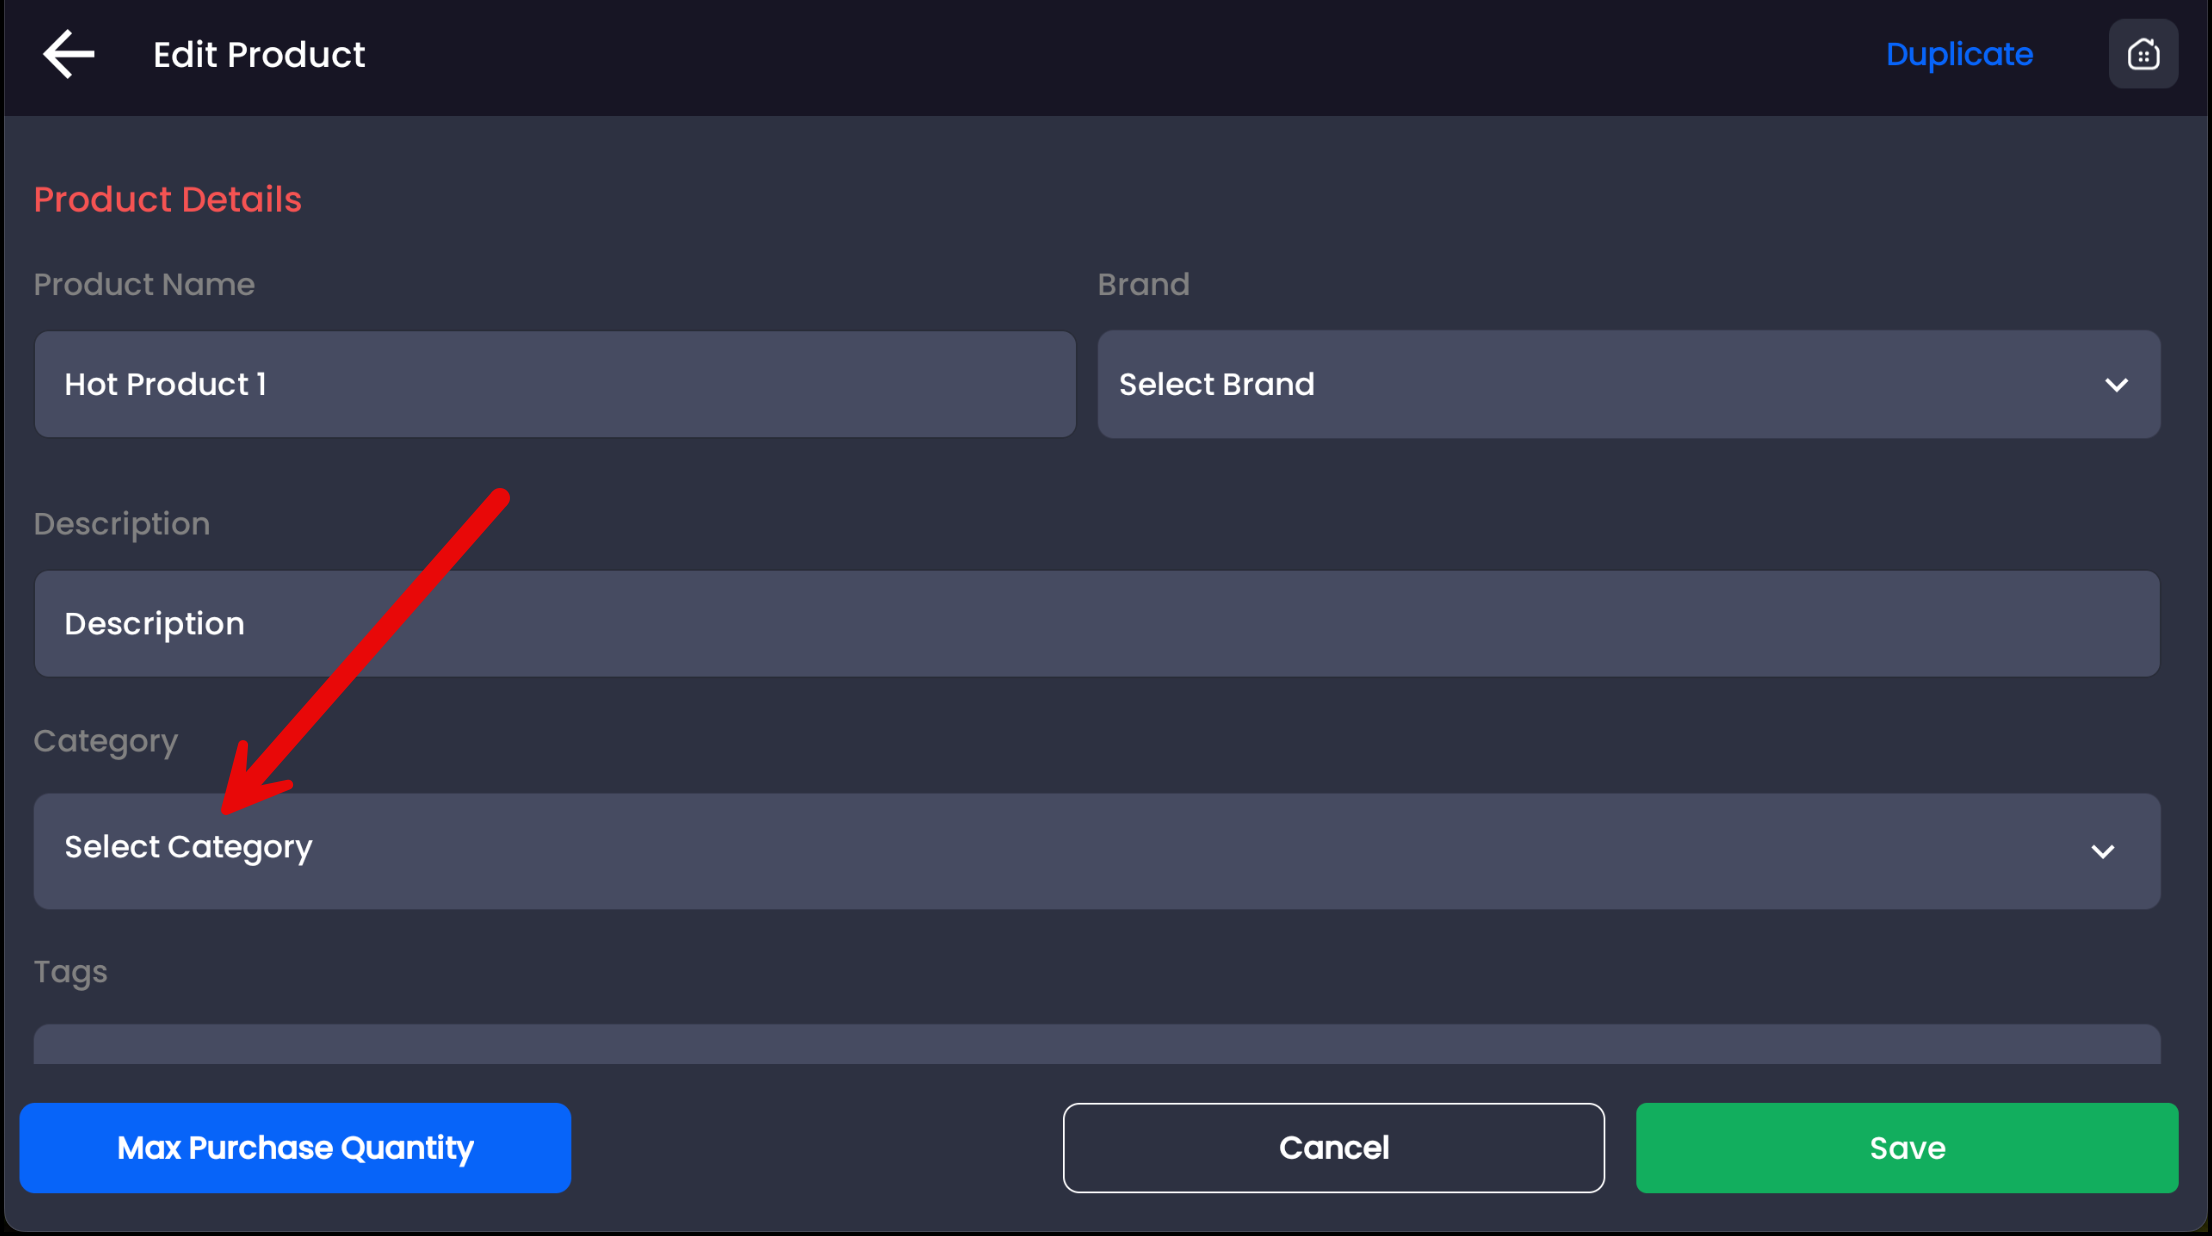Viewport: 2212px width, 1236px height.
Task: Click the Product Name field label
Action: pyautogui.click(x=144, y=284)
